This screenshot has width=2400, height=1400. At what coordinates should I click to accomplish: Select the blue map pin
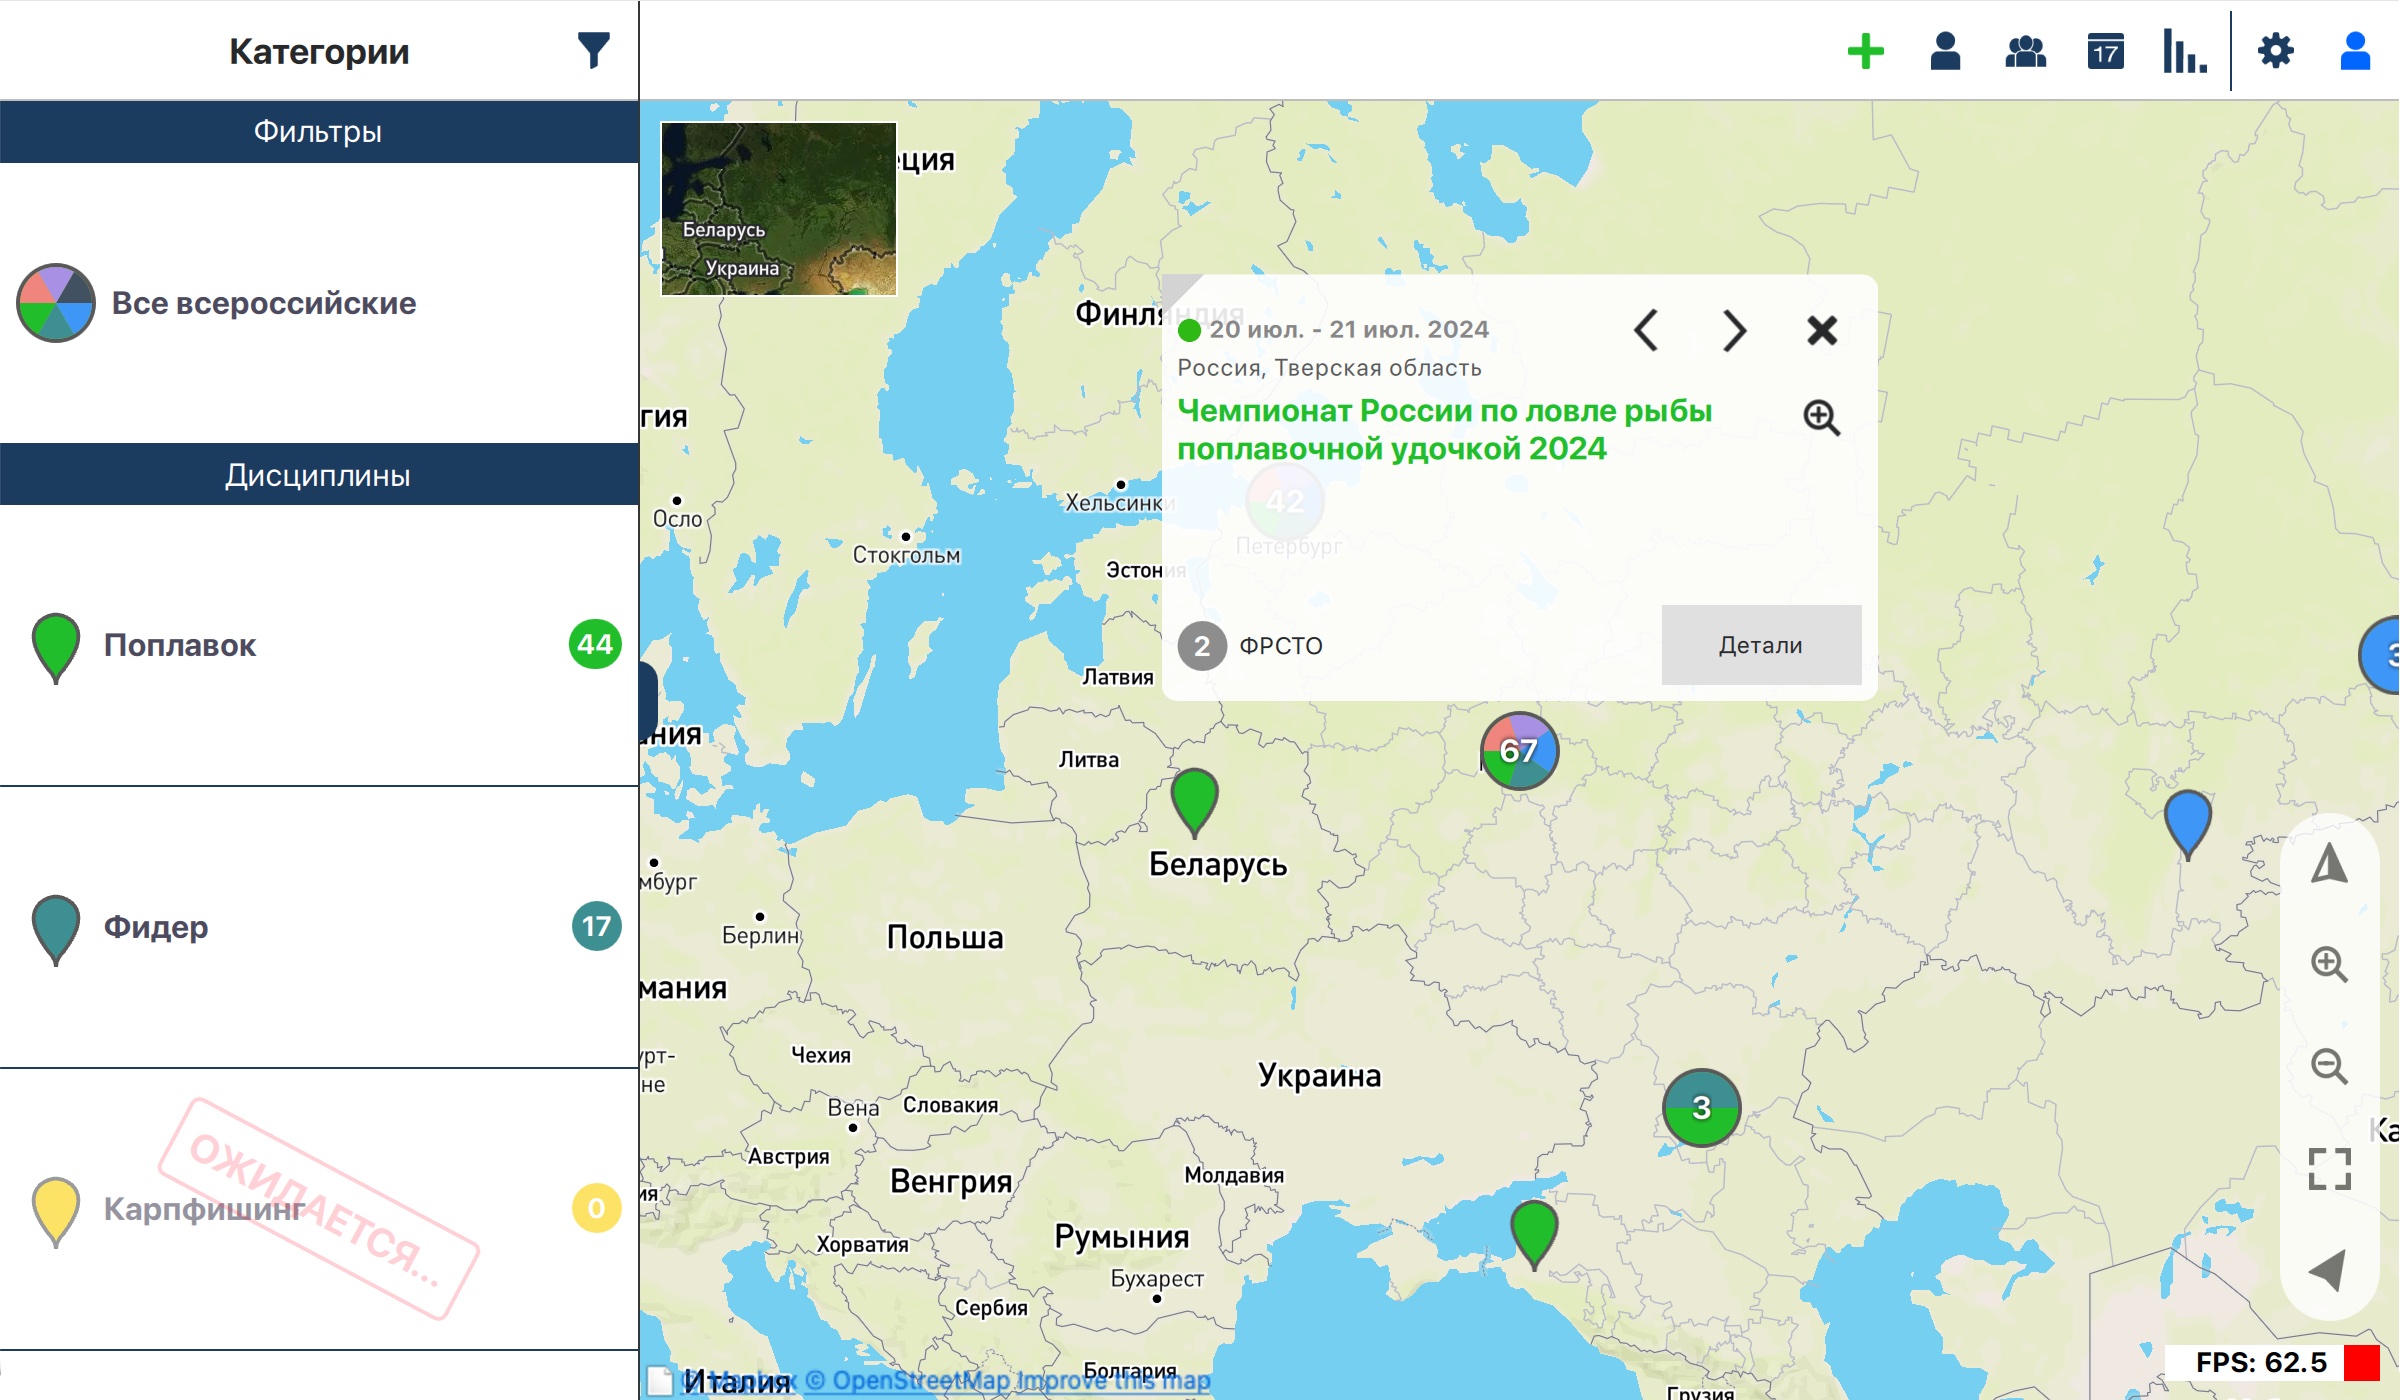pos(2187,824)
